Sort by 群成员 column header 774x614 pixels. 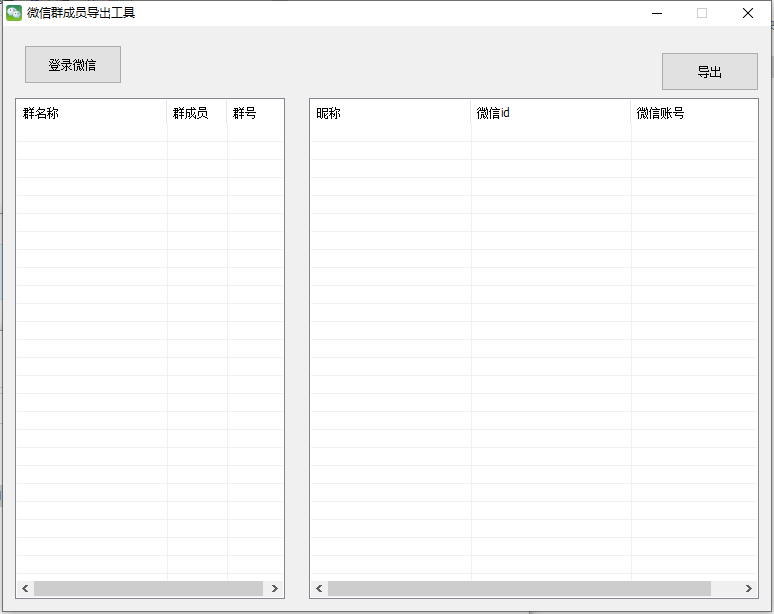pos(197,113)
